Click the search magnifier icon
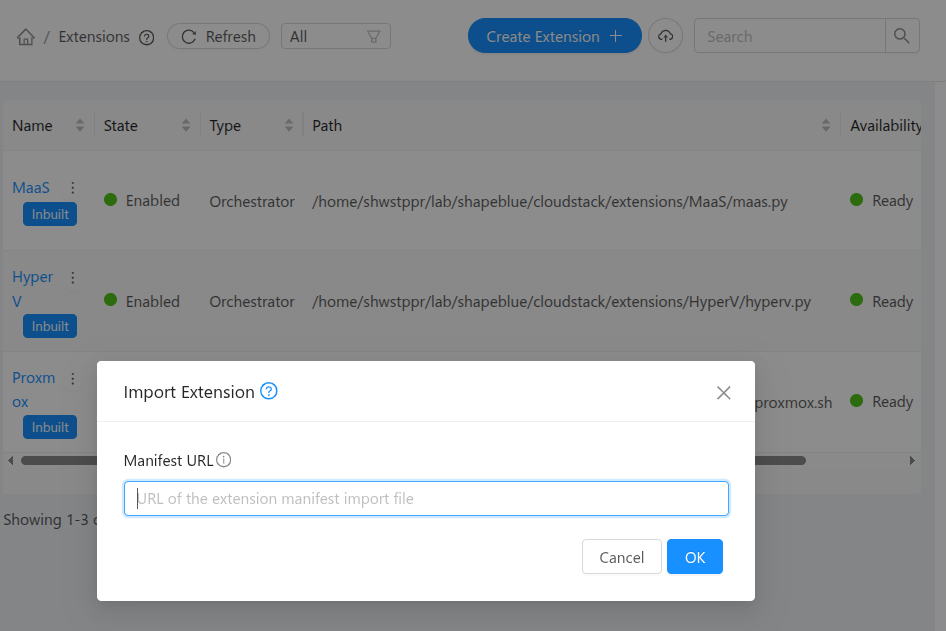This screenshot has width=946, height=631. pos(901,35)
